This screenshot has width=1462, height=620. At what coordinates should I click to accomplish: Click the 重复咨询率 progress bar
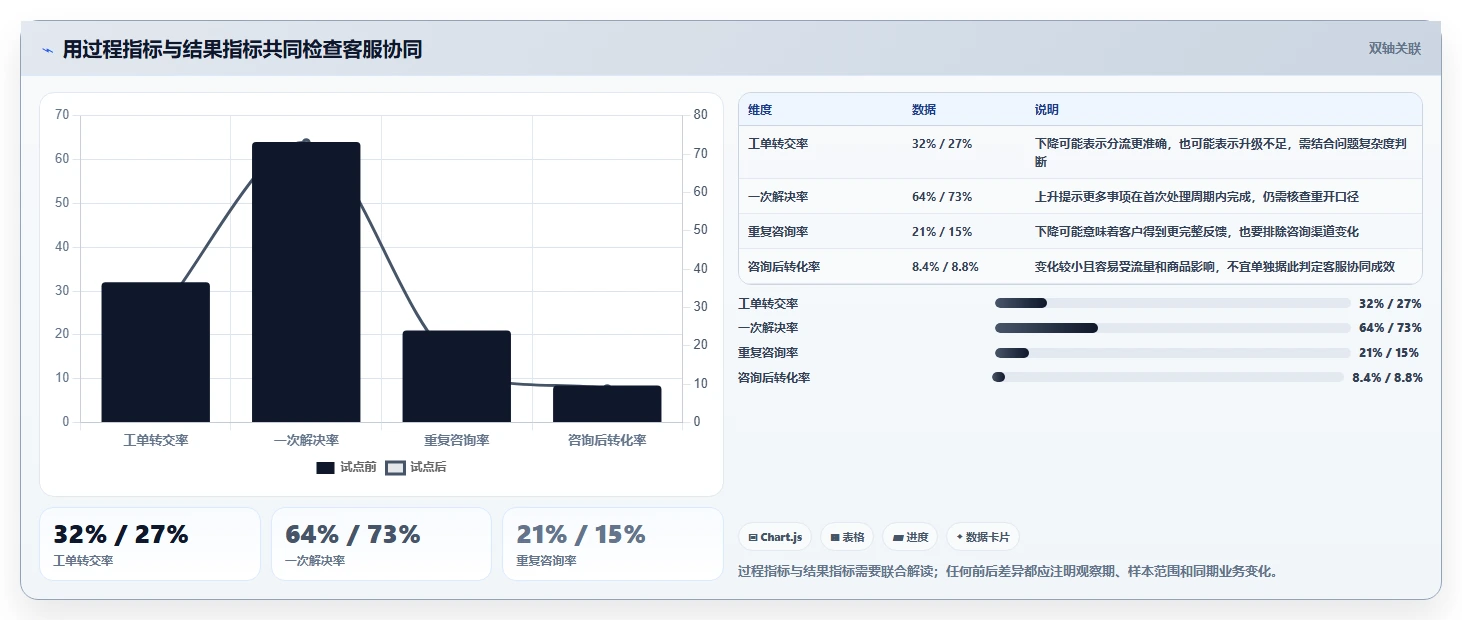[1173, 353]
